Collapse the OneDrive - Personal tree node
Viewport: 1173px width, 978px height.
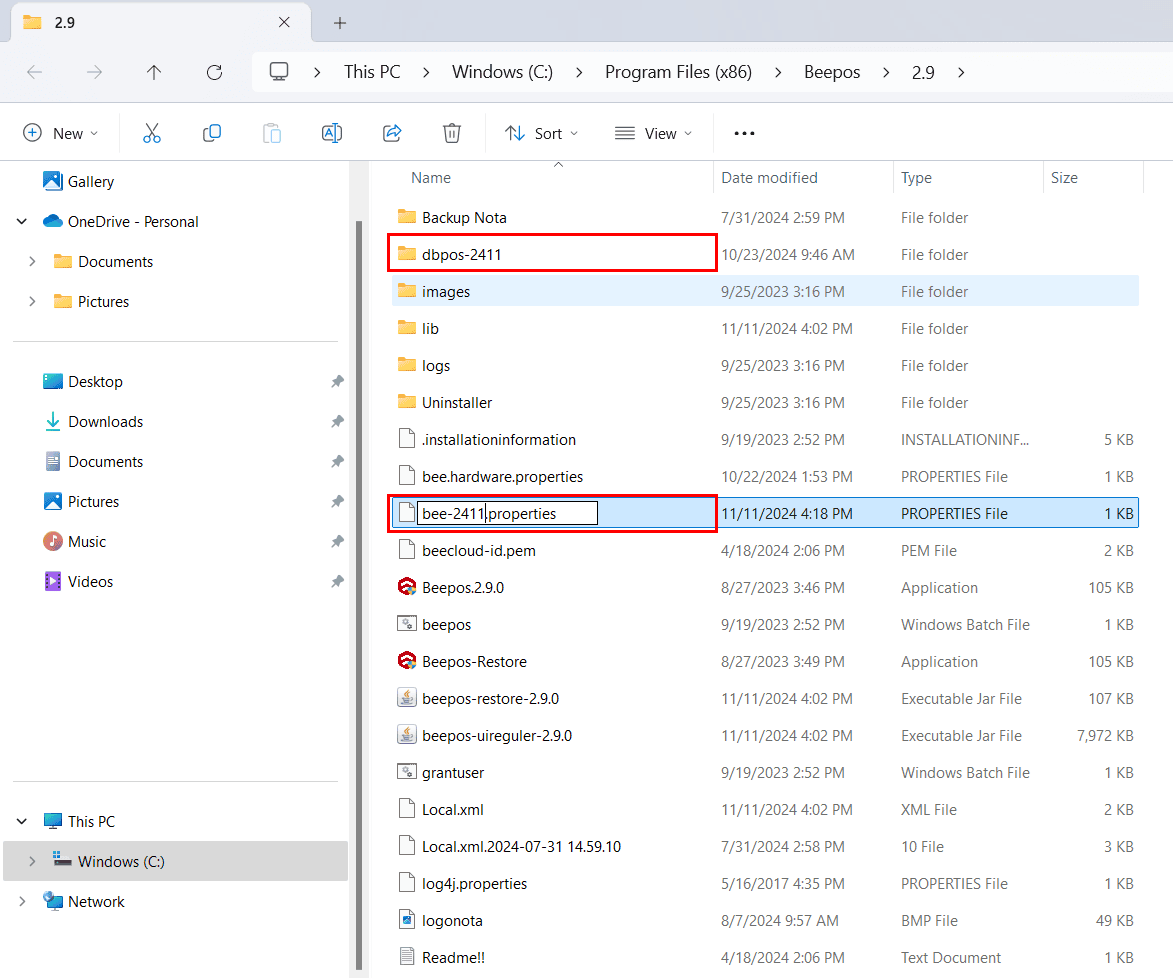click(x=22, y=221)
